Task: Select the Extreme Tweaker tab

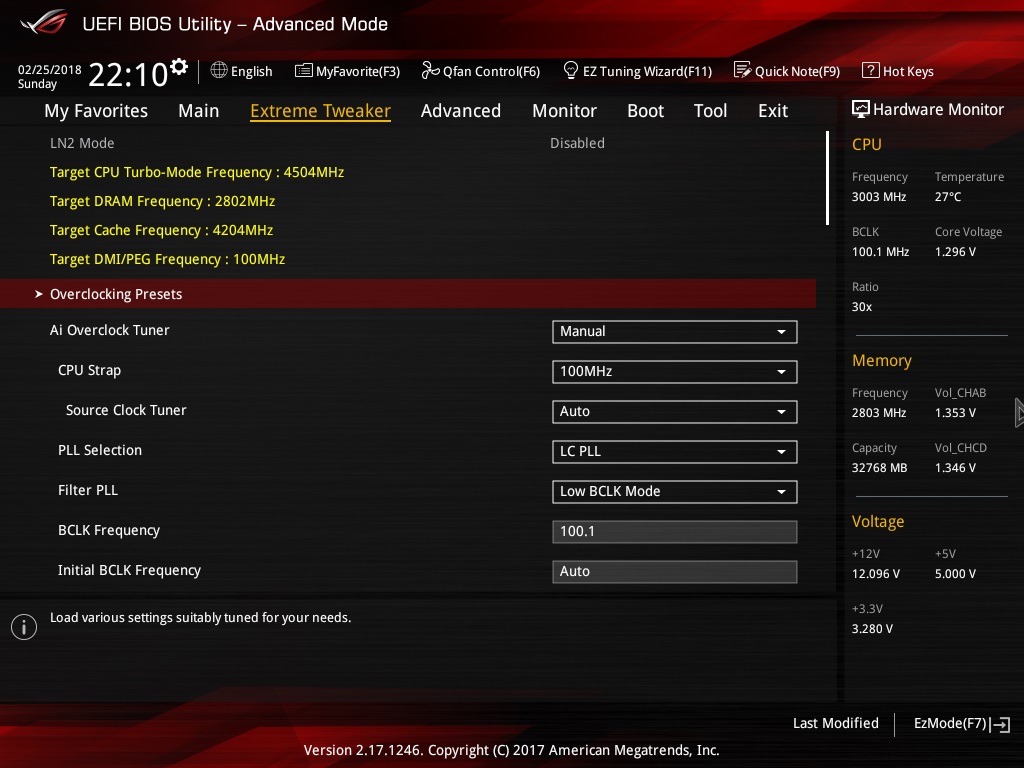Action: click(x=320, y=111)
